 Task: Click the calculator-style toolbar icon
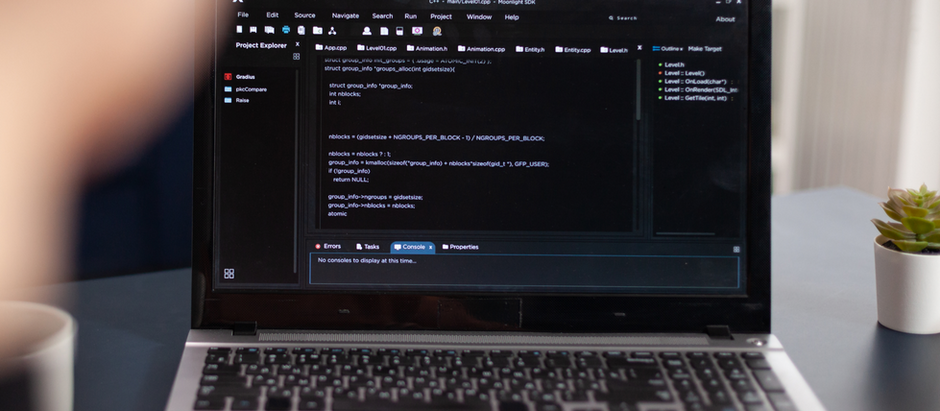pyautogui.click(x=399, y=31)
